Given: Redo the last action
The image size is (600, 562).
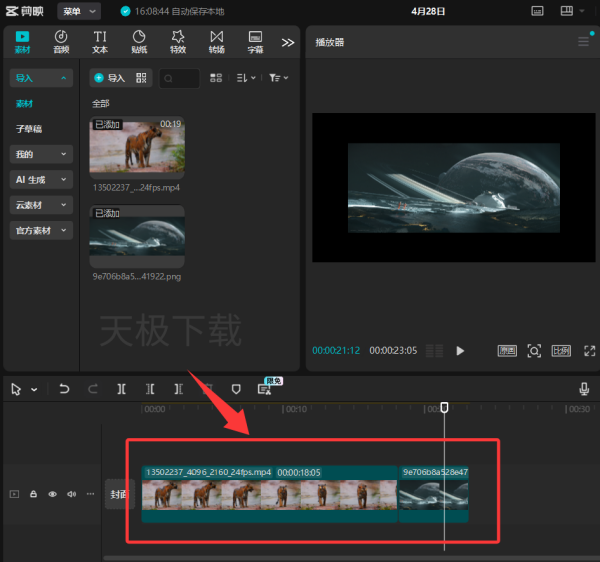Looking at the screenshot, I should click(93, 389).
